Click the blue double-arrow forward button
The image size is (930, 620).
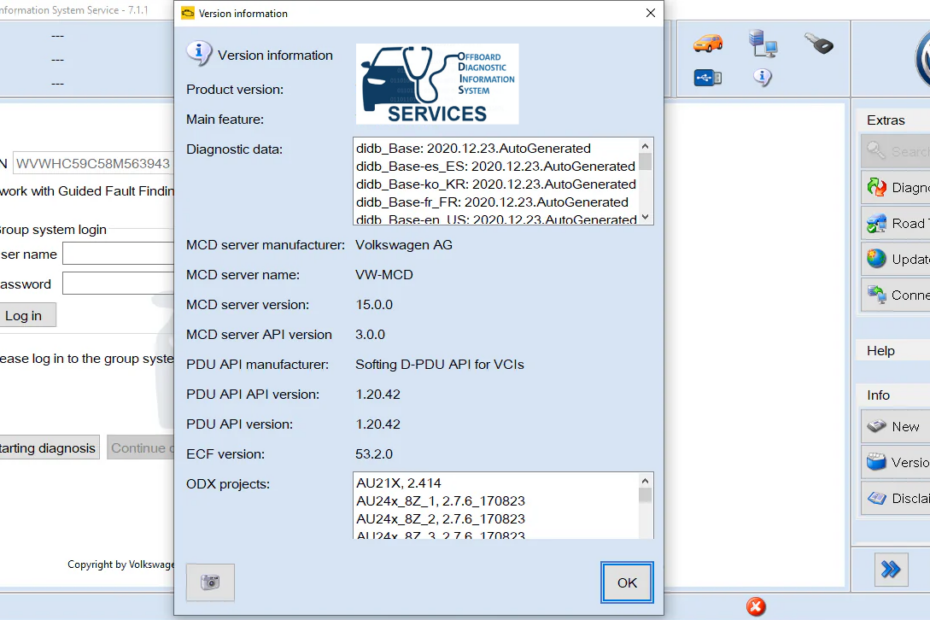point(891,570)
